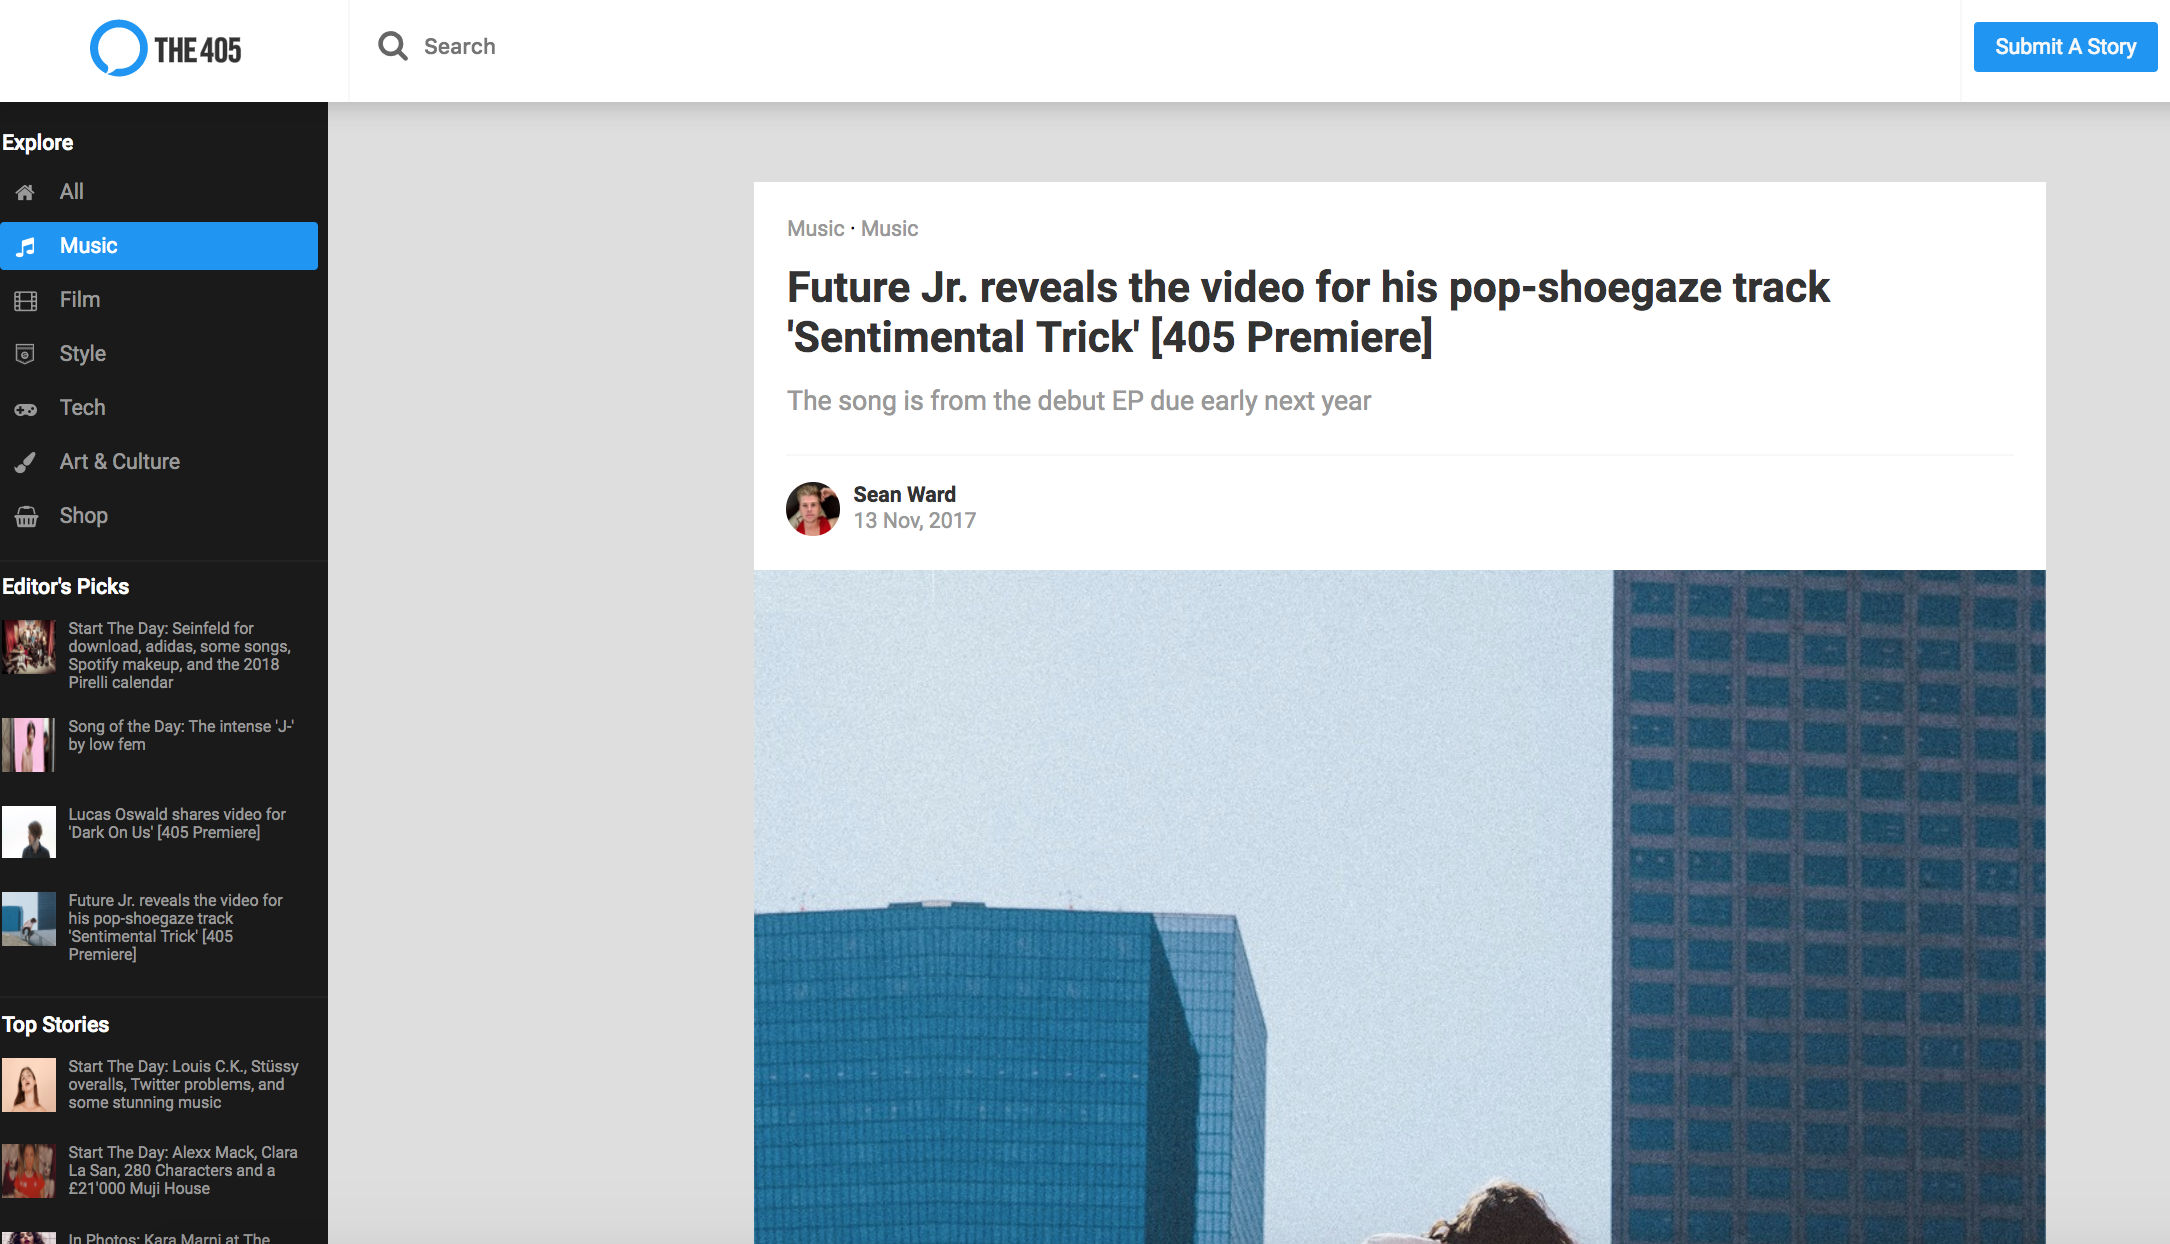Click the search magnifier icon
This screenshot has width=2170, height=1244.
[x=392, y=46]
